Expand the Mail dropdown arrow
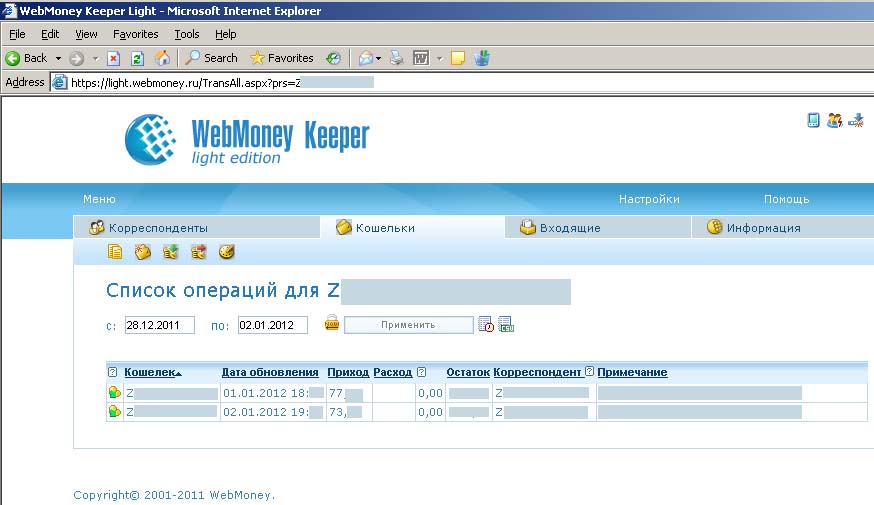874x505 pixels. click(378, 58)
